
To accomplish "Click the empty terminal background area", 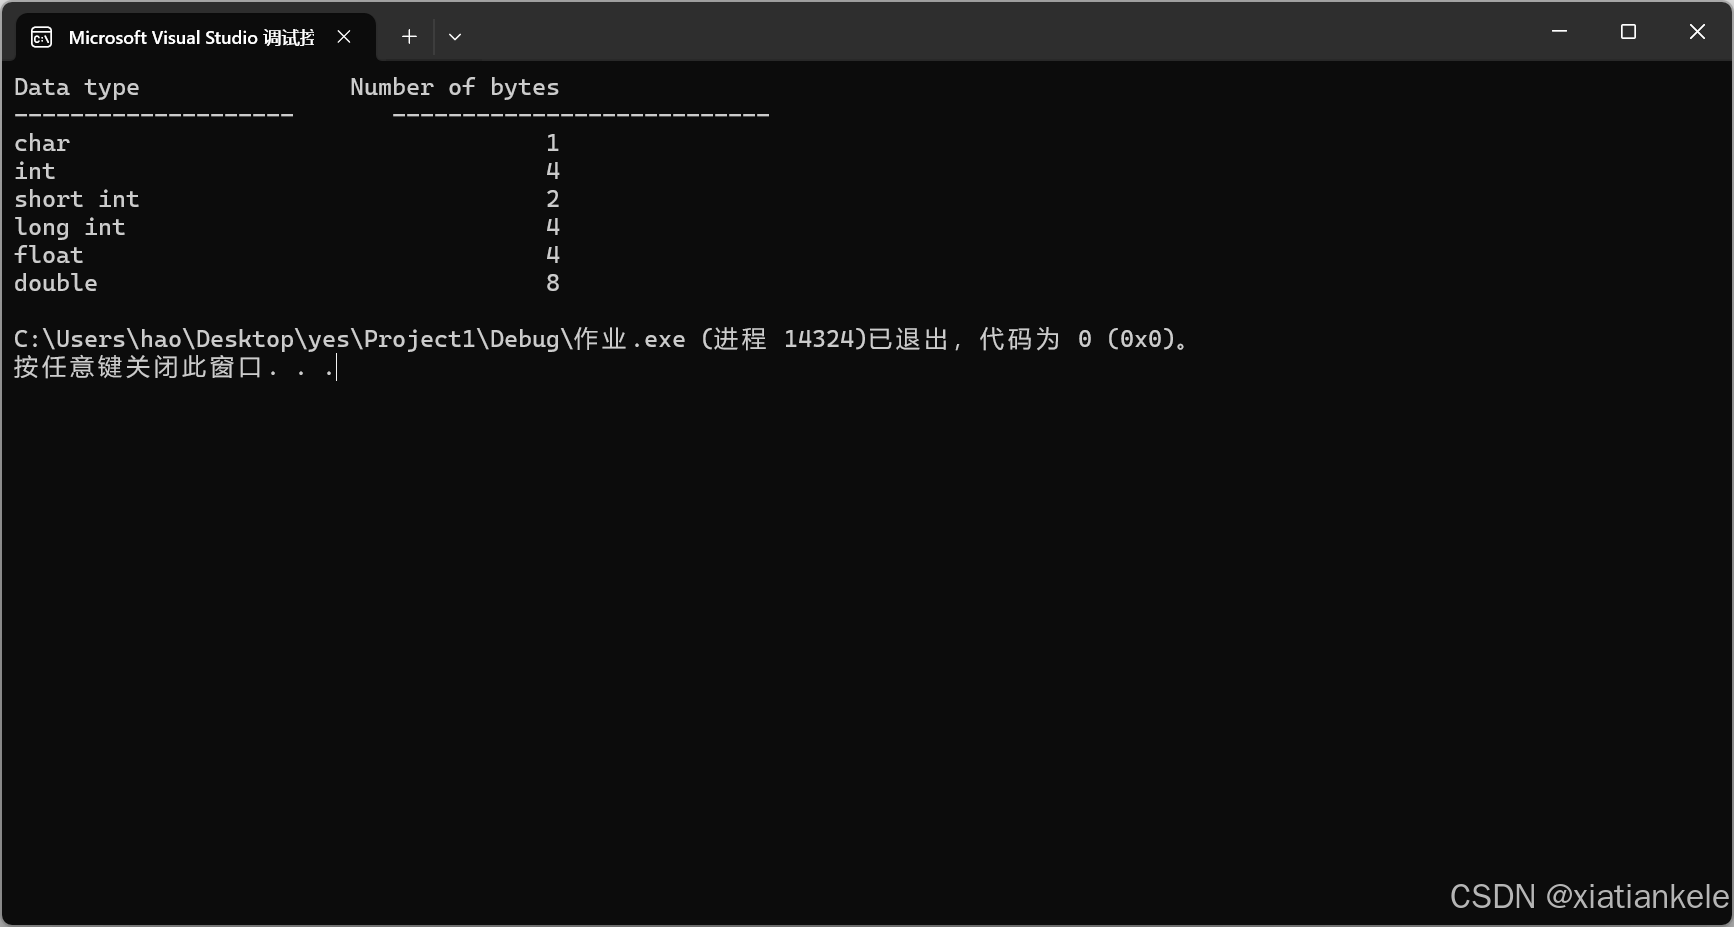I will [x=800, y=600].
